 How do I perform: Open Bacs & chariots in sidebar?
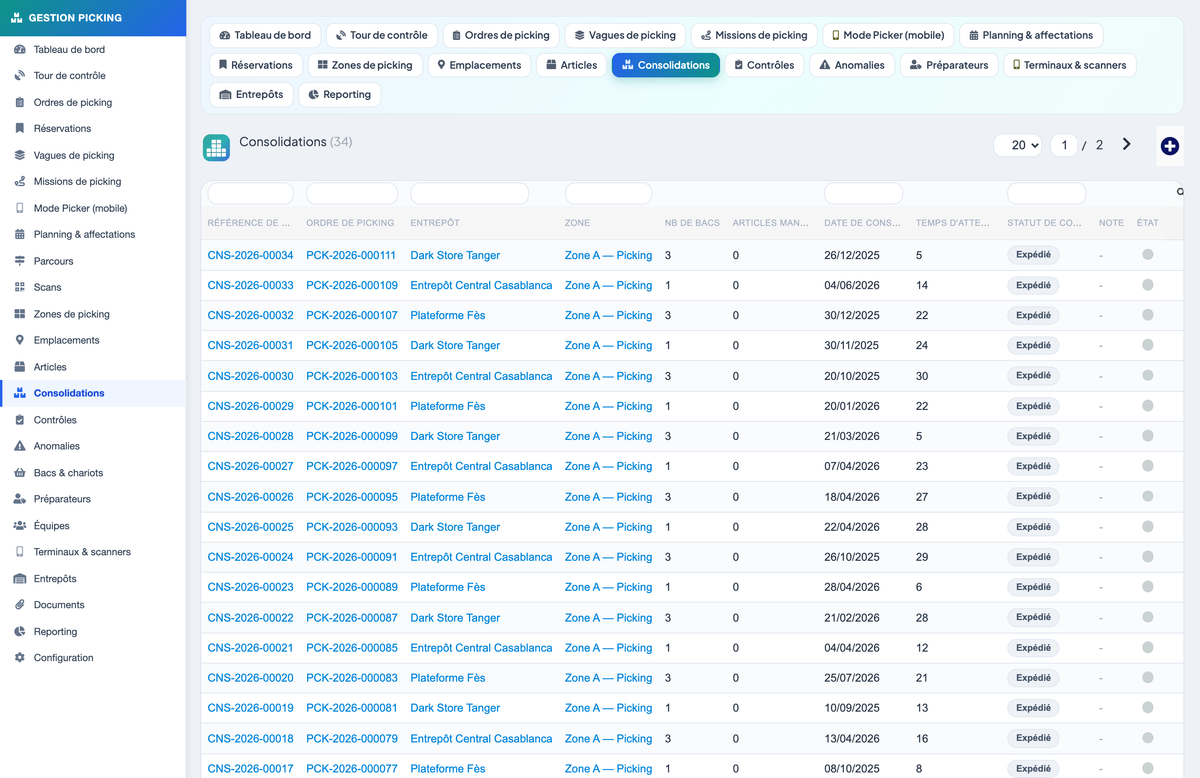click(x=68, y=473)
